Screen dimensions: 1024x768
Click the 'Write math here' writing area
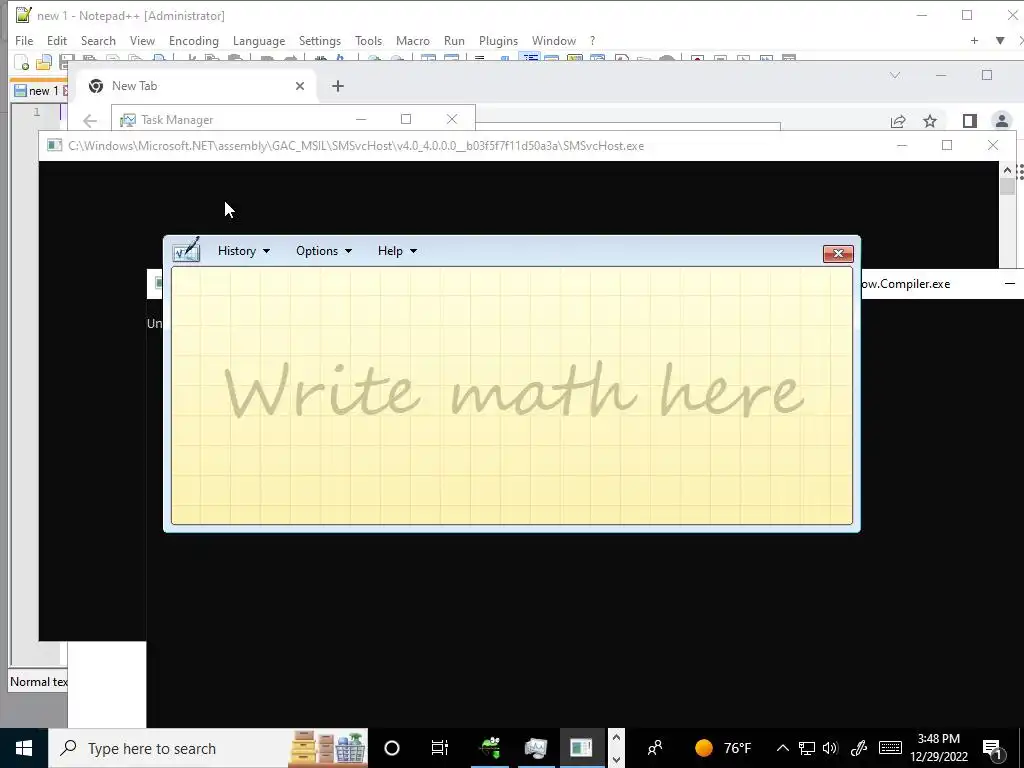click(x=512, y=396)
